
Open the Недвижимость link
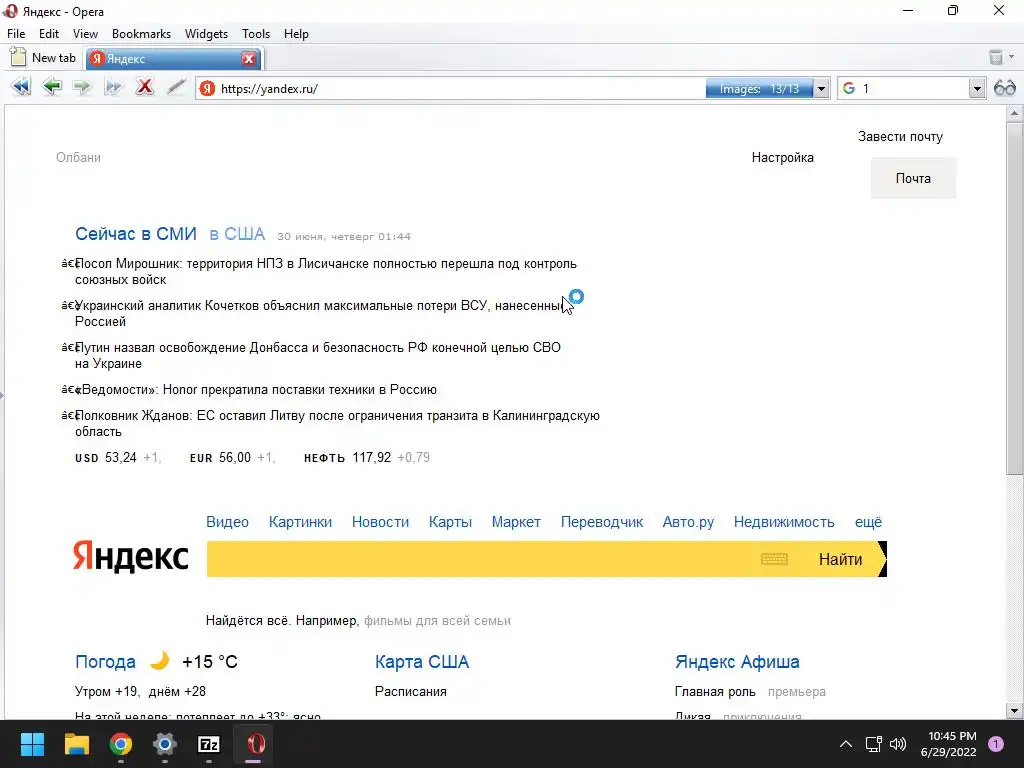(x=784, y=522)
